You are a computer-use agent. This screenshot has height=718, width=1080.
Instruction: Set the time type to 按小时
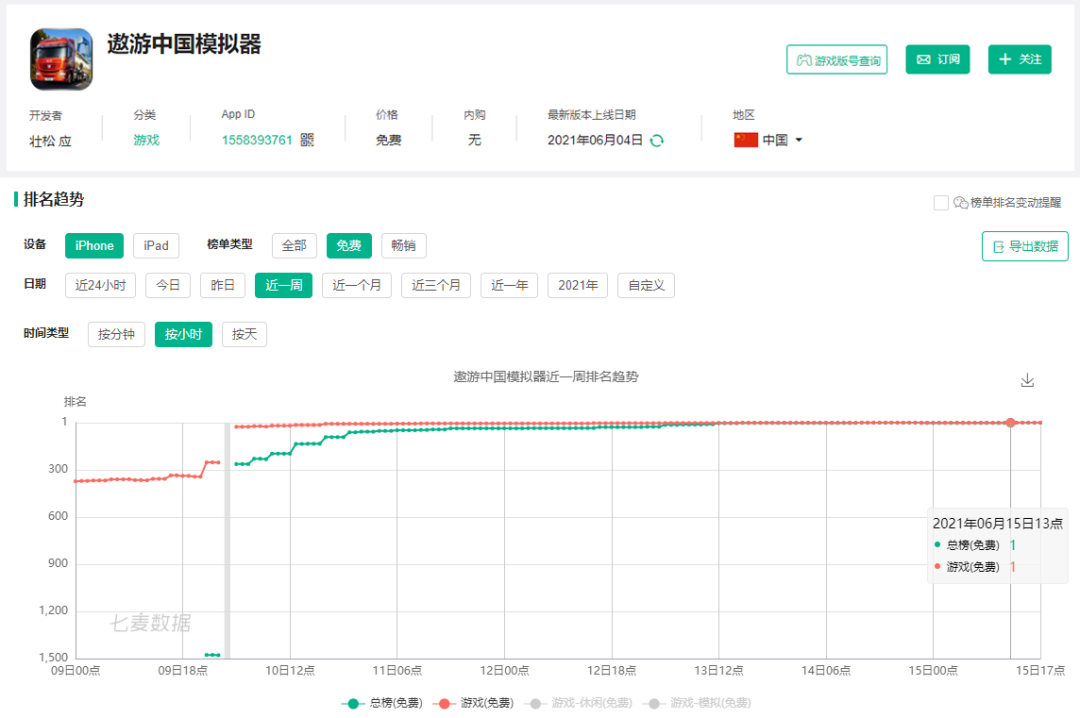(183, 334)
